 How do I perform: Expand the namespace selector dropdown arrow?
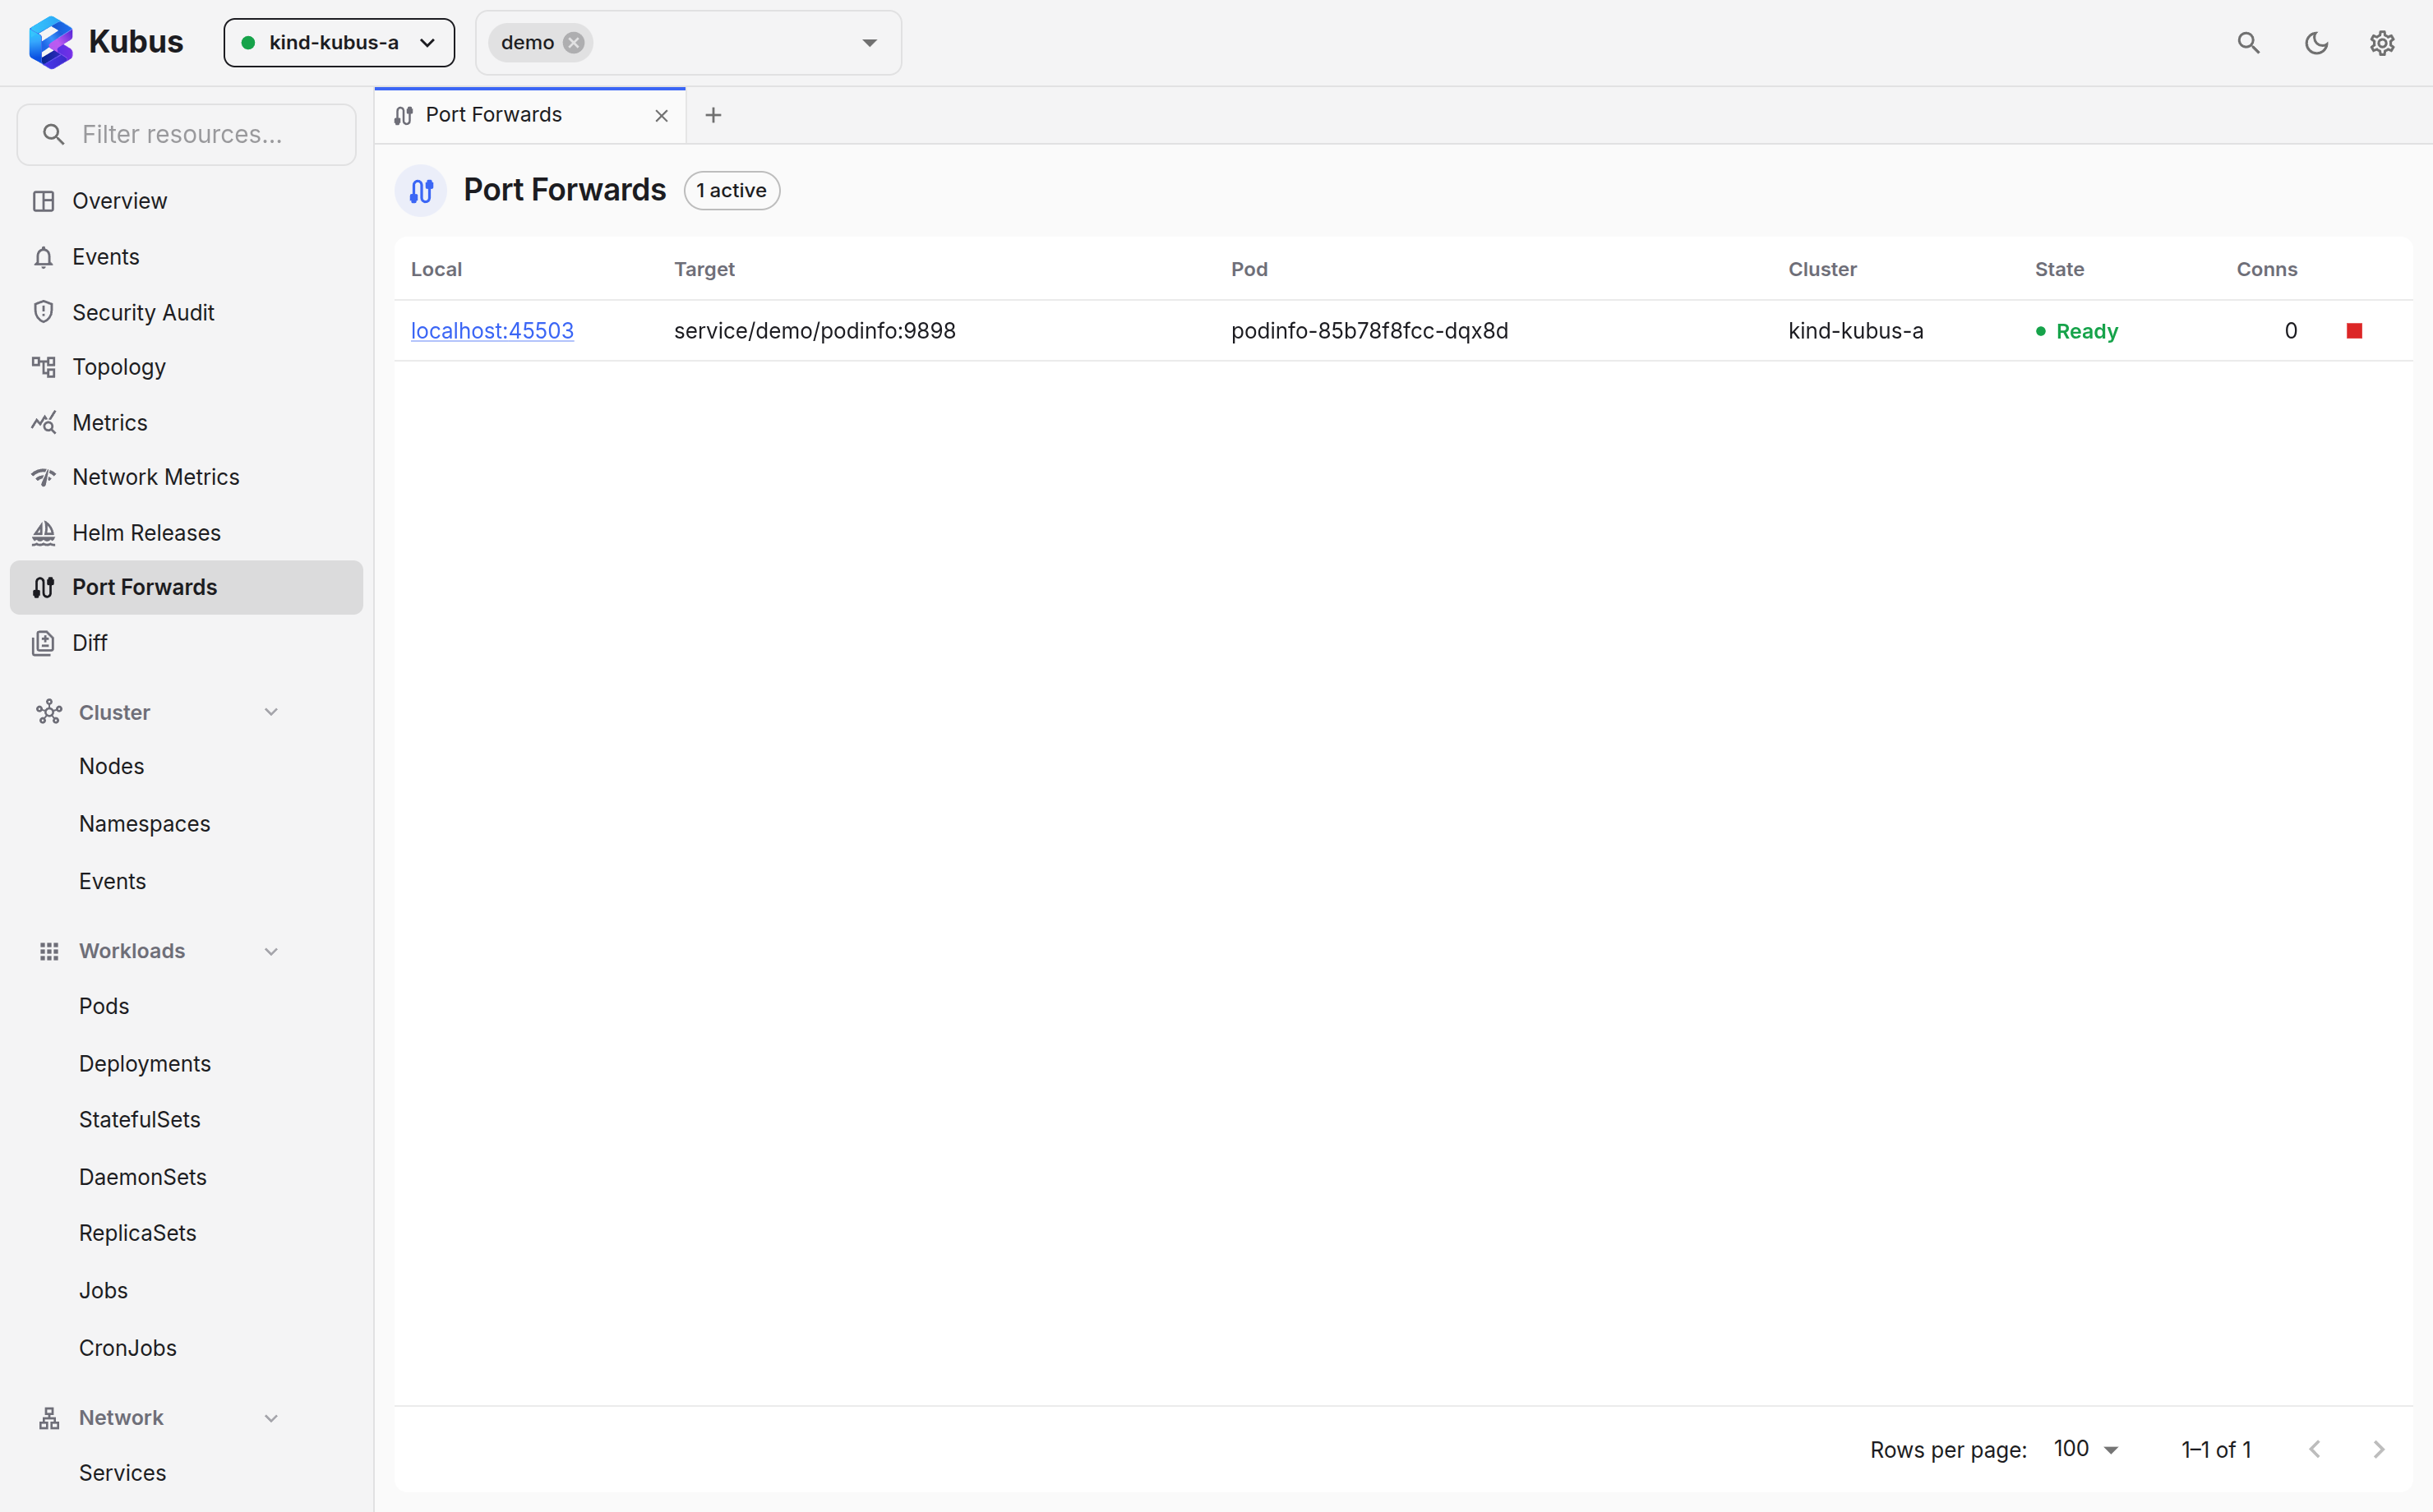coord(869,43)
